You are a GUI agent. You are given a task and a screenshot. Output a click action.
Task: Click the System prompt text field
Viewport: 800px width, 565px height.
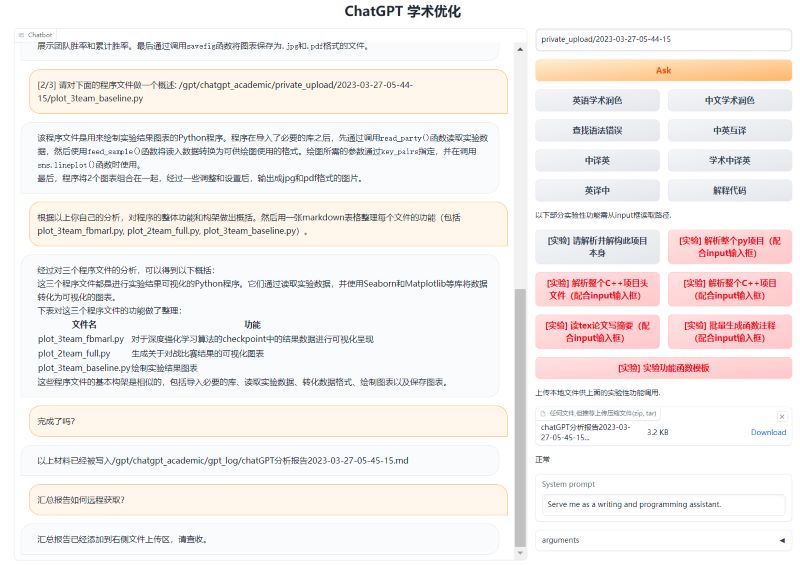[663, 504]
